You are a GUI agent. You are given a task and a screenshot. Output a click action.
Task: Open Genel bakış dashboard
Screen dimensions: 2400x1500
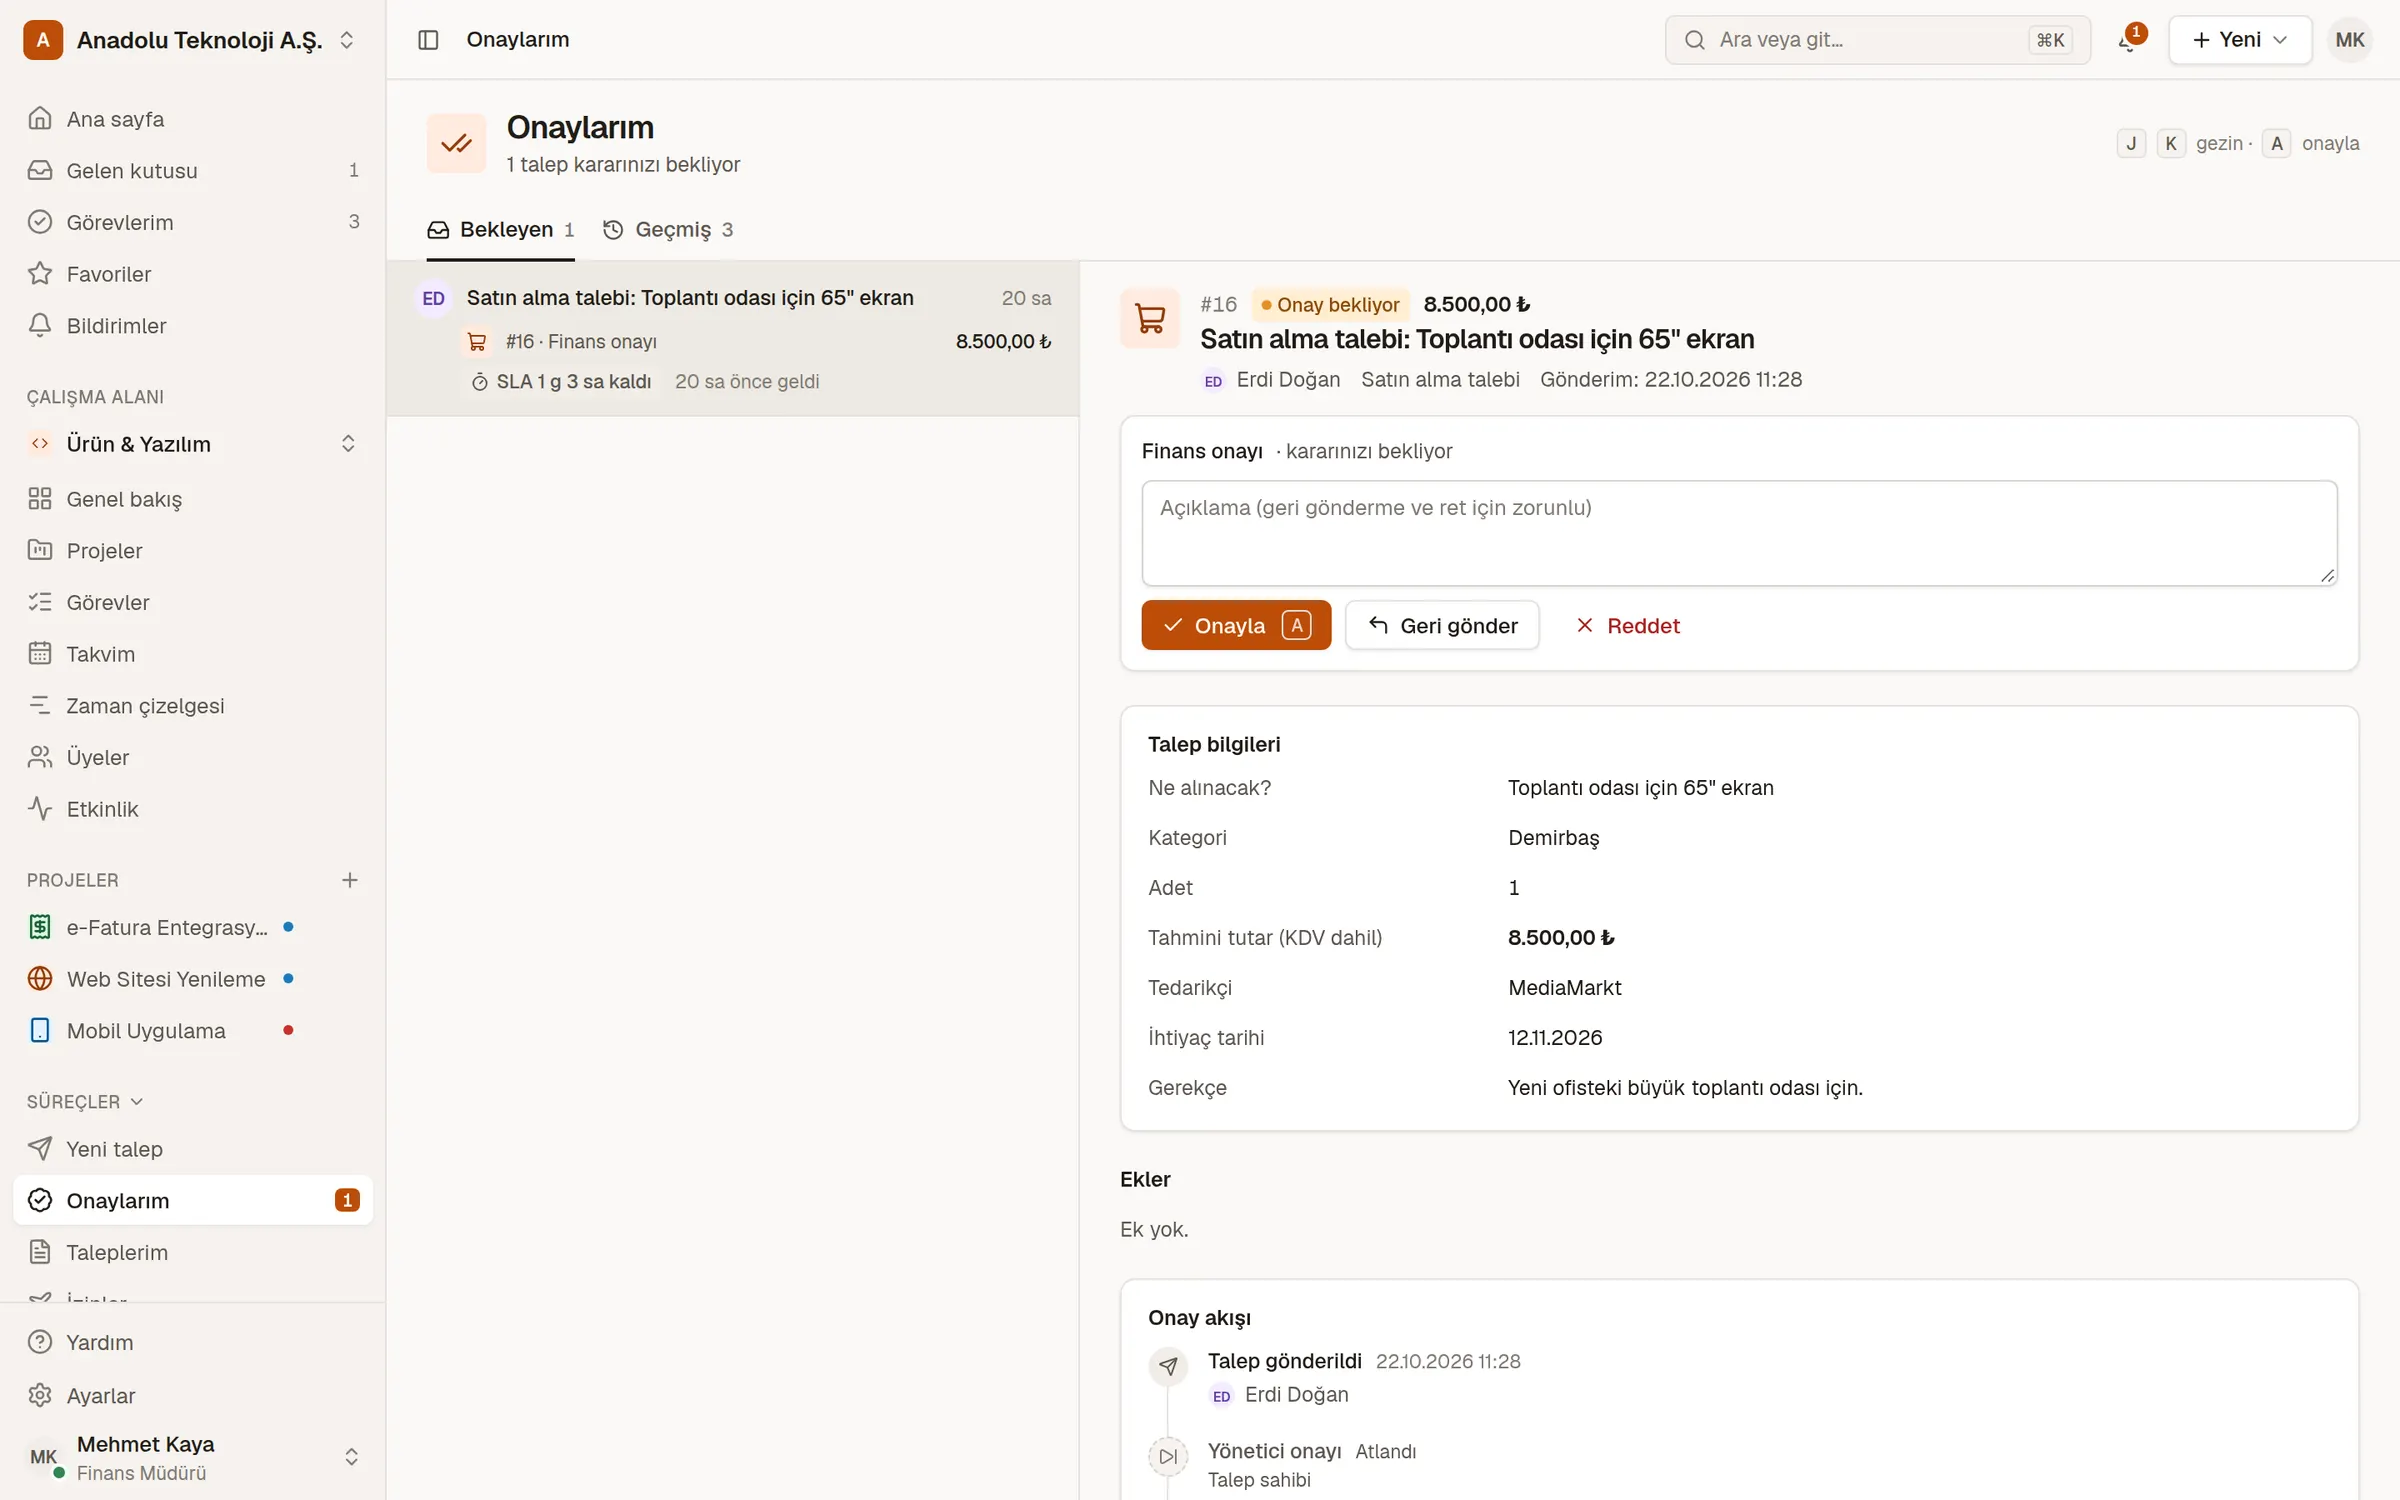point(193,499)
